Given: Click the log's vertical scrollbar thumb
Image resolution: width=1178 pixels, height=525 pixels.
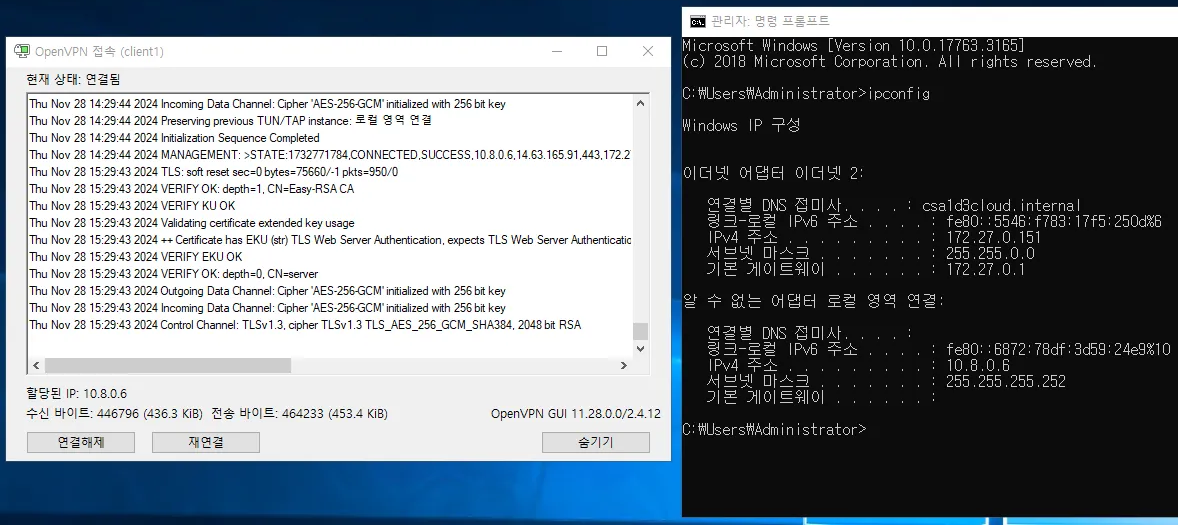Looking at the screenshot, I should pos(640,331).
